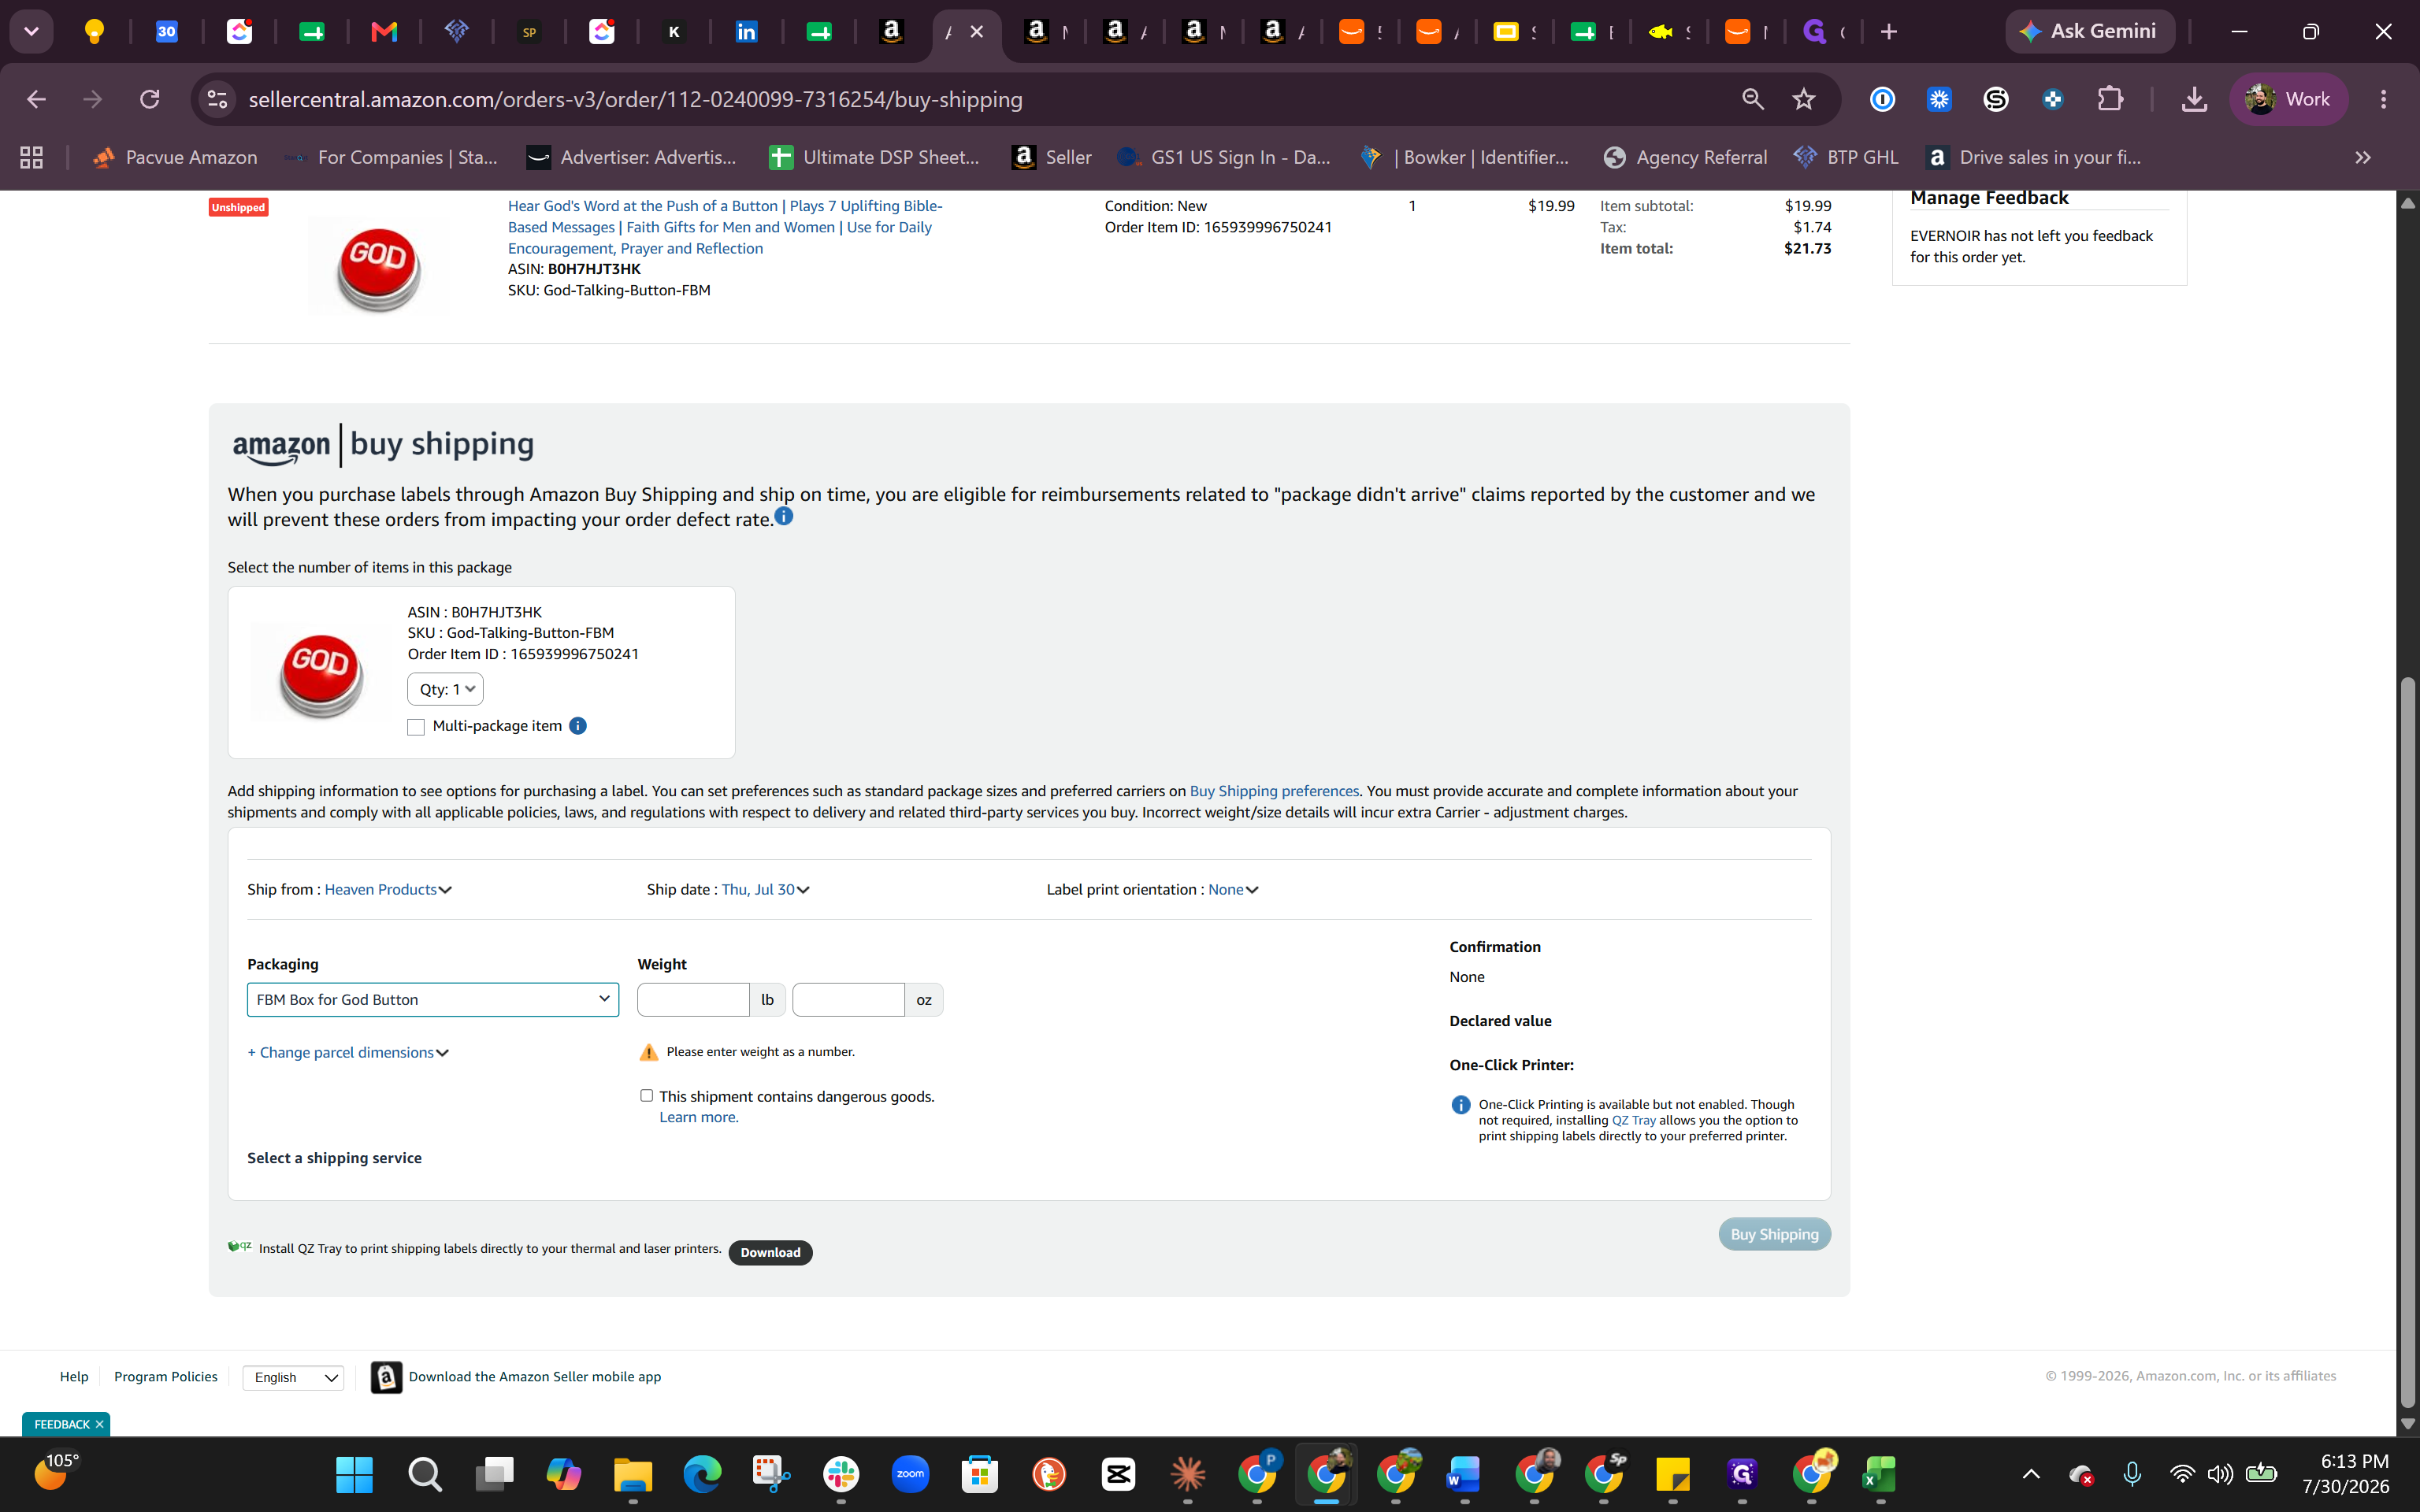Image resolution: width=2420 pixels, height=1512 pixels.
Task: Check the dangerous goods shipment box
Action: 646,1096
